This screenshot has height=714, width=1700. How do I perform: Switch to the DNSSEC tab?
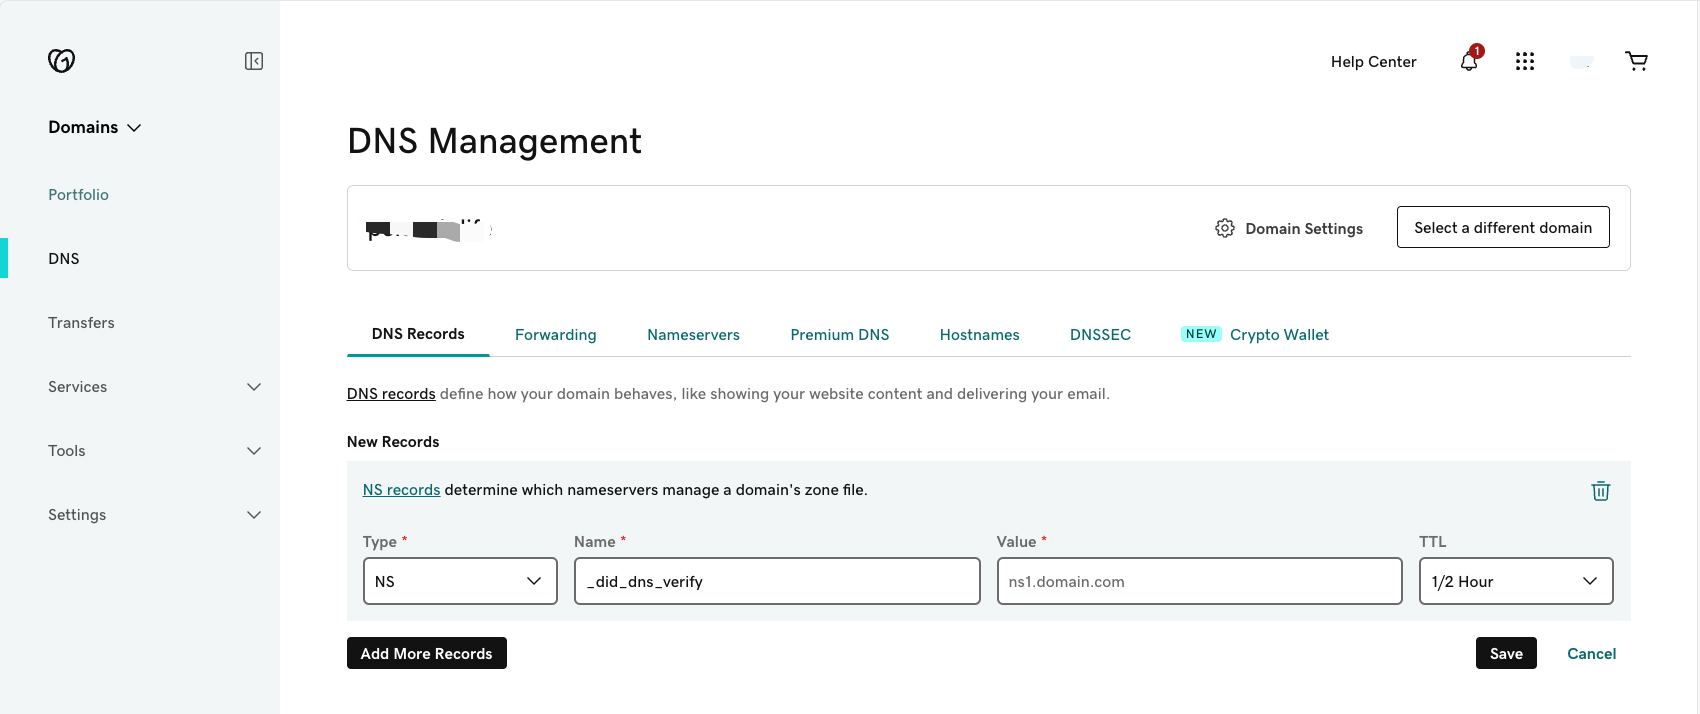1100,335
